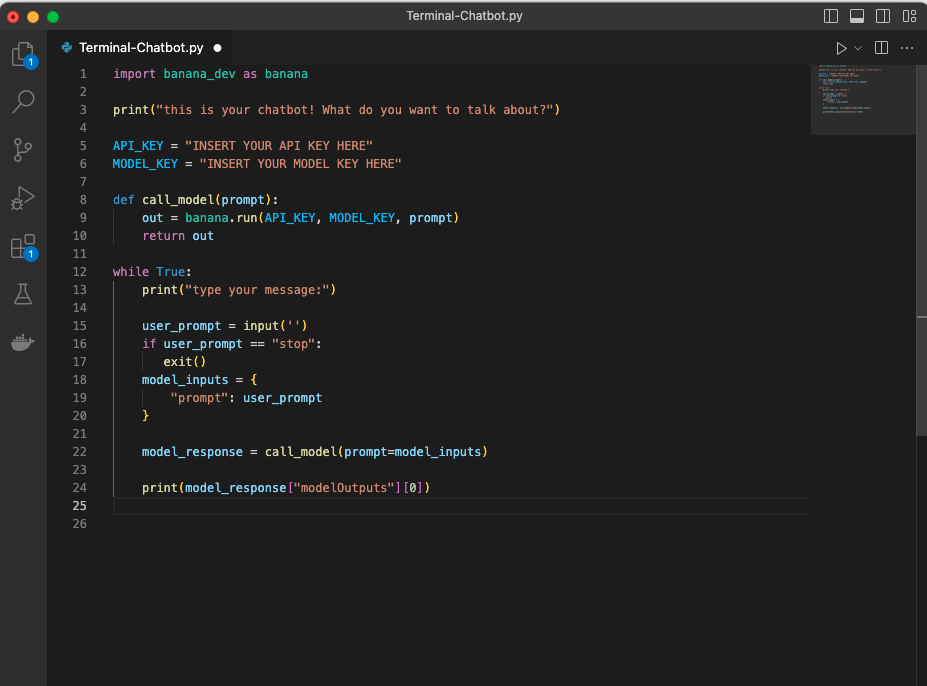The width and height of the screenshot is (927, 686).
Task: Expand the dropdown arrow beside Run button
Action: coord(858,48)
